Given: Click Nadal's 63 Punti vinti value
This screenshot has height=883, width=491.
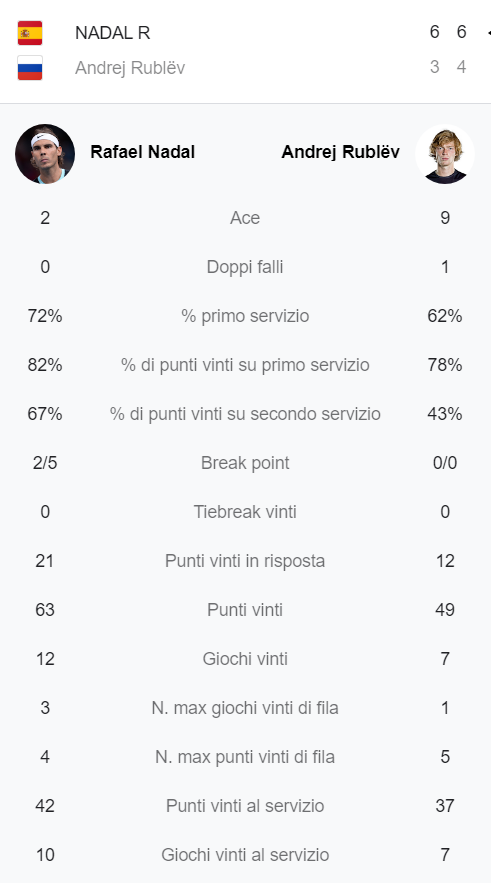Looking at the screenshot, I should (x=45, y=610).
